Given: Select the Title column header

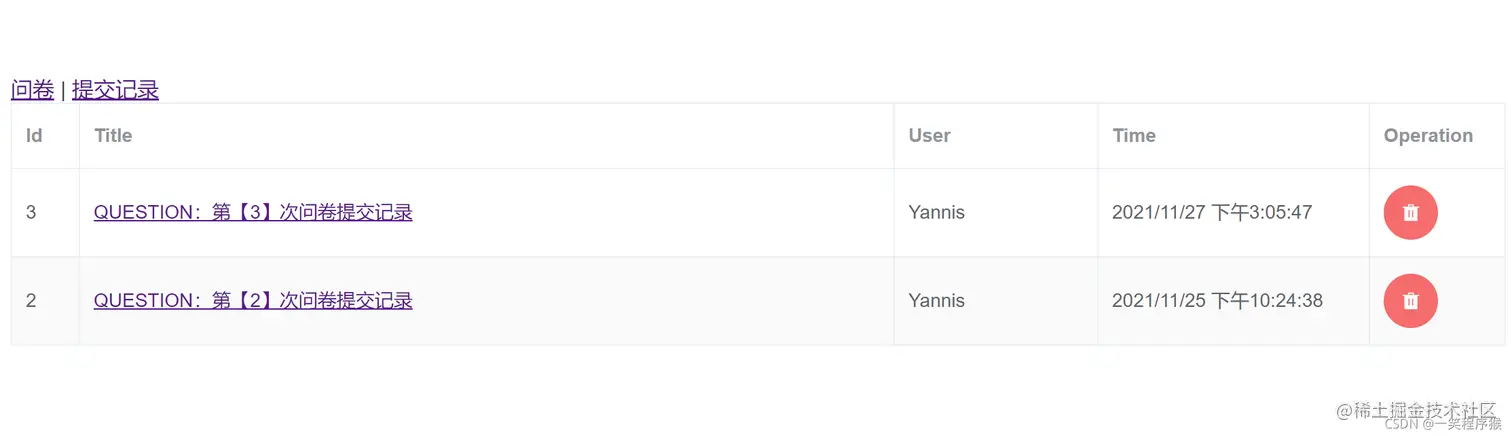Looking at the screenshot, I should pyautogui.click(x=113, y=136).
